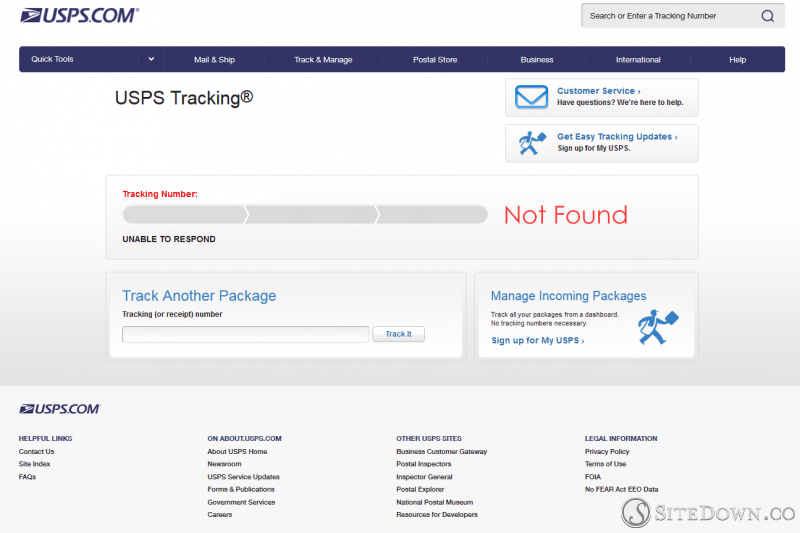Click the Customer Service envelope icon
The image size is (800, 533).
coord(532,97)
